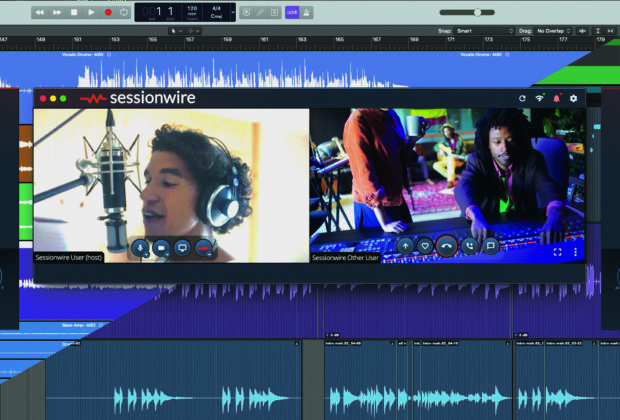The image size is (620, 420).
Task: Click the upload arrow icon for other user
Action: (405, 246)
